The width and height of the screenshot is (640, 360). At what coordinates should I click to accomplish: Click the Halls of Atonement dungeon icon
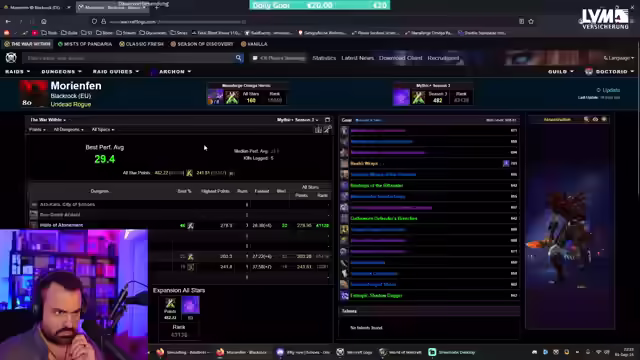click(x=34, y=225)
